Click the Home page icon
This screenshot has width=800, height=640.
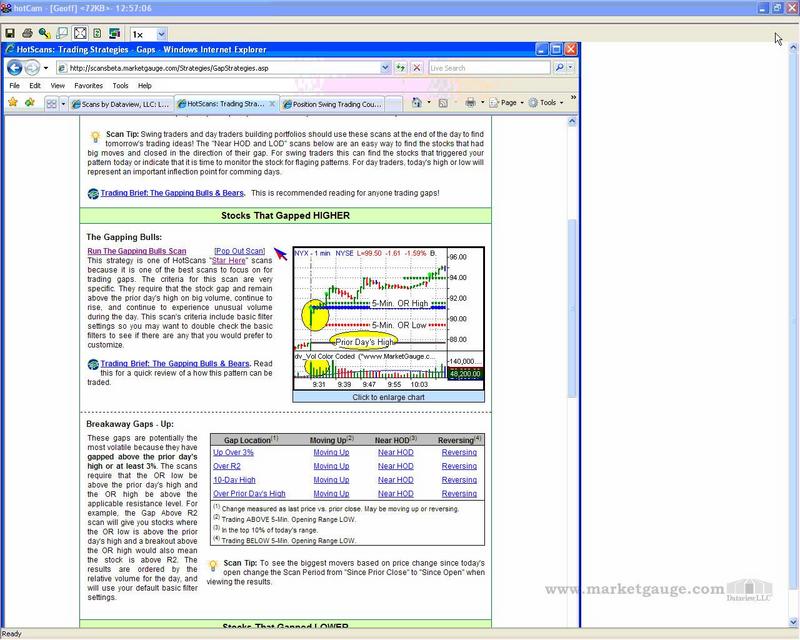click(417, 103)
